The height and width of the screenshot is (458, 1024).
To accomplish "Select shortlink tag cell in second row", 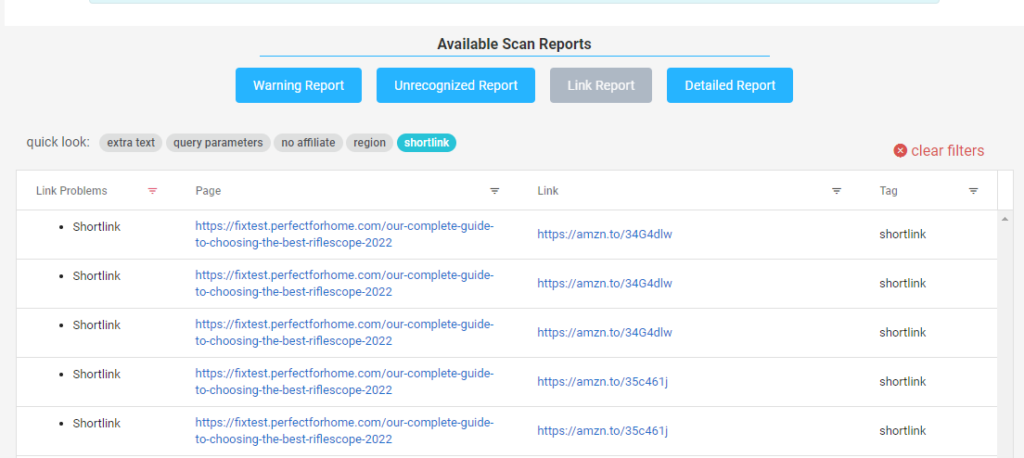I will coord(903,284).
